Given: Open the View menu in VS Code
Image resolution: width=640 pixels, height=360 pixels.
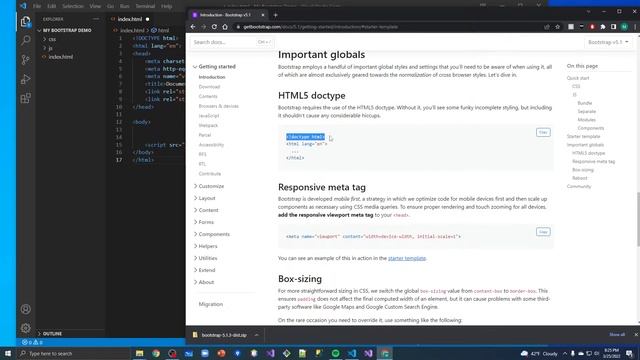Looking at the screenshot, I should click(x=95, y=6).
